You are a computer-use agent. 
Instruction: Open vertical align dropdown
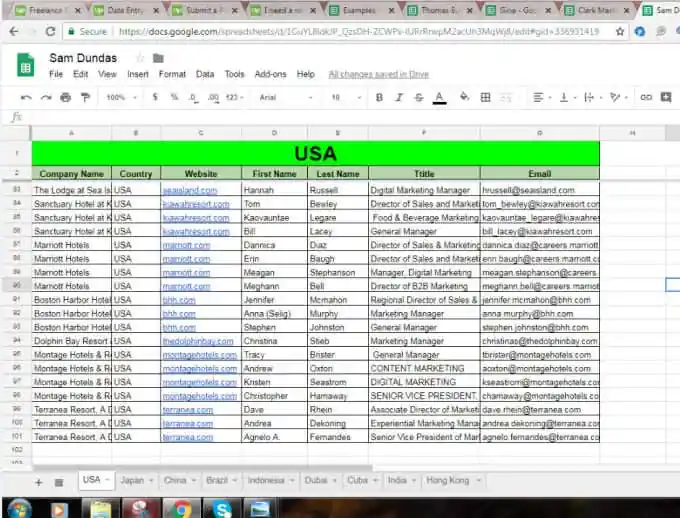click(x=567, y=97)
